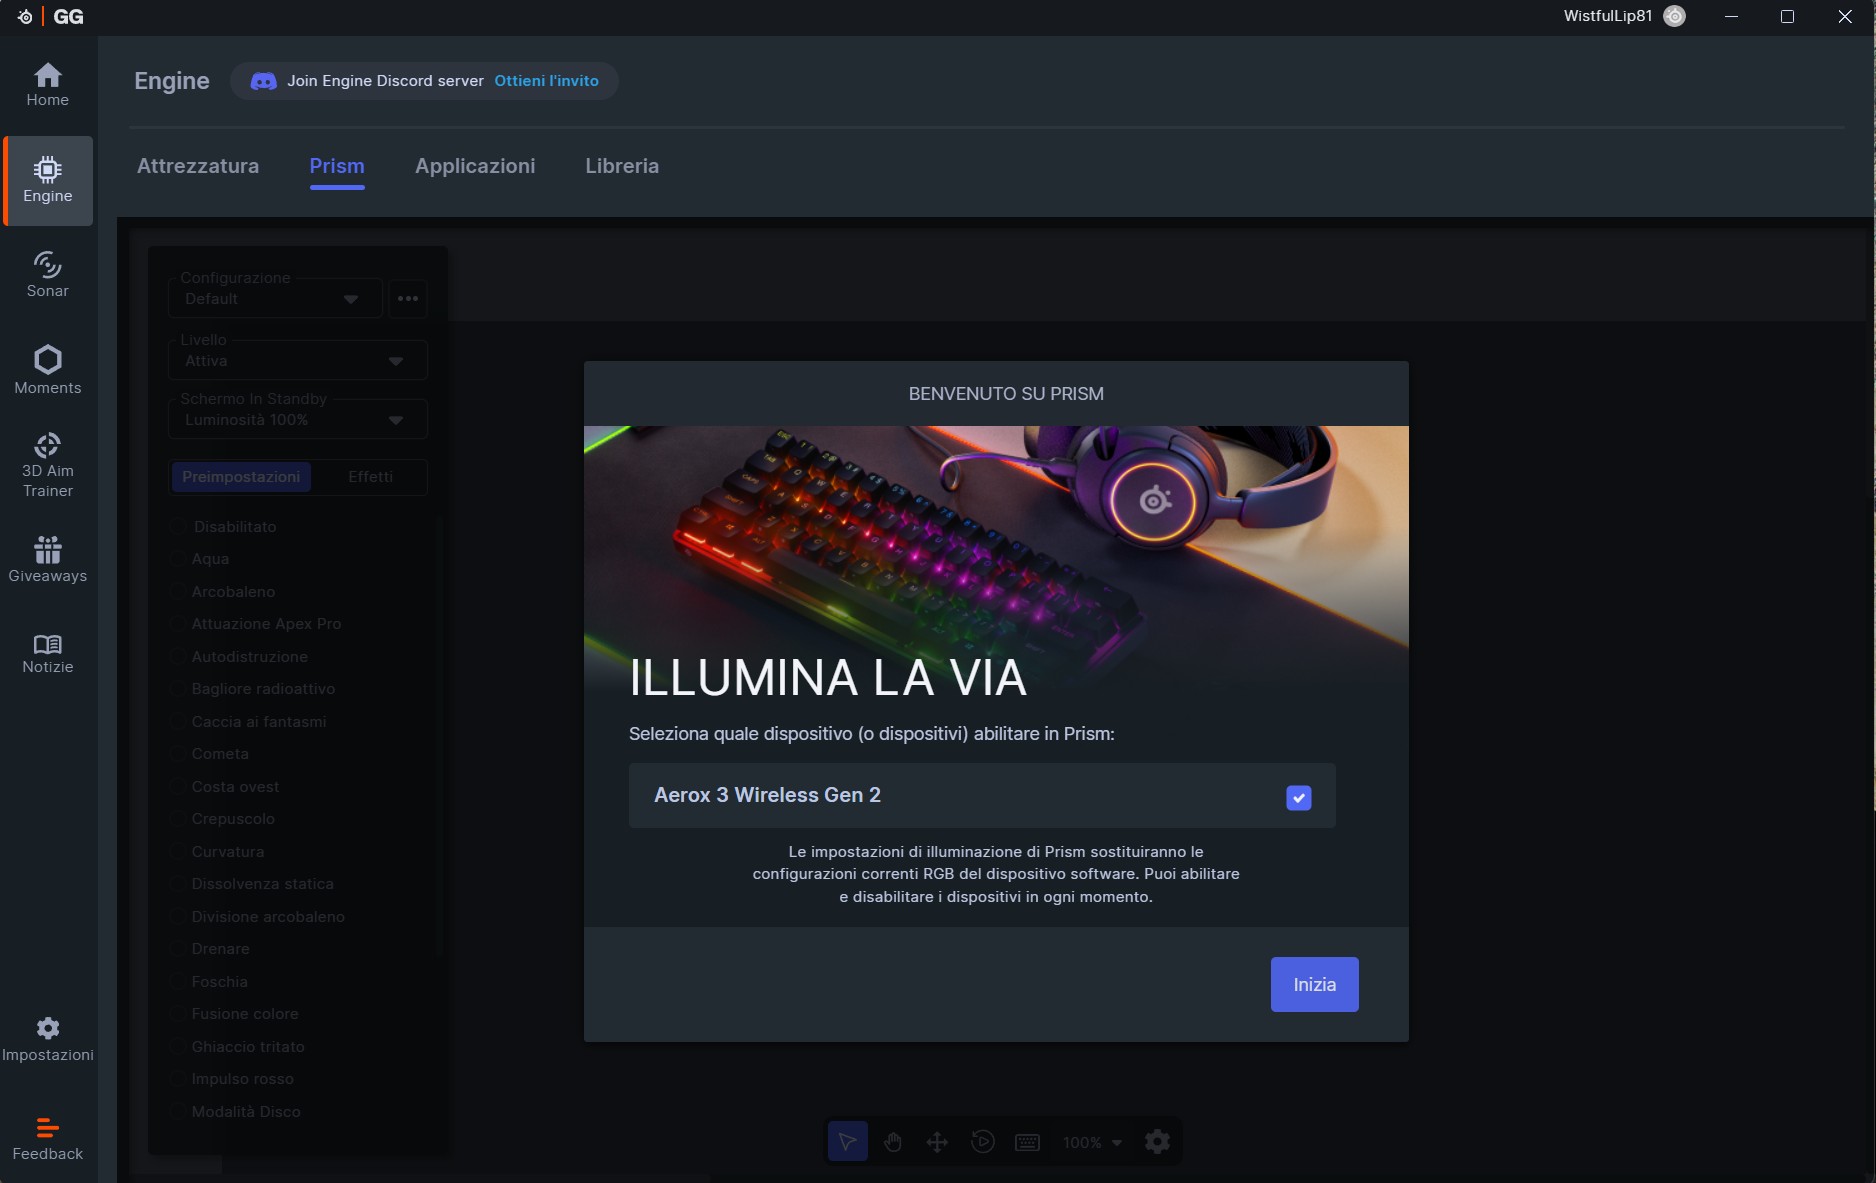Open the 100% zoom level selector

pos(1092,1142)
